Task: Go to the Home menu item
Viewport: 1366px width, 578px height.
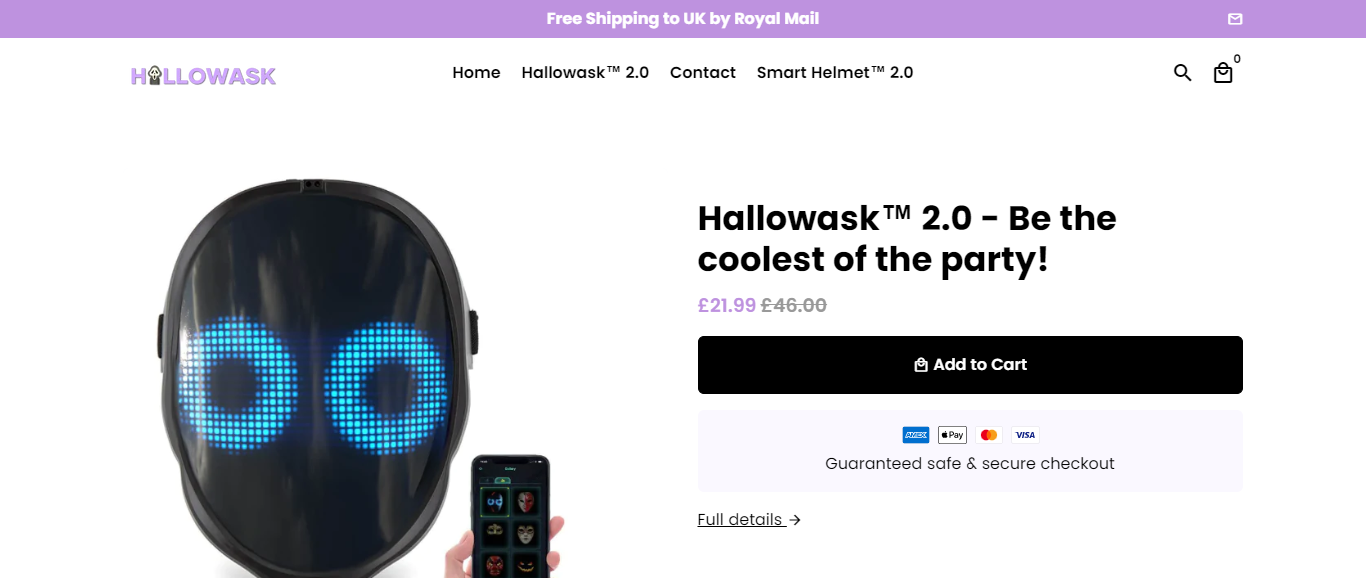Action: (476, 72)
